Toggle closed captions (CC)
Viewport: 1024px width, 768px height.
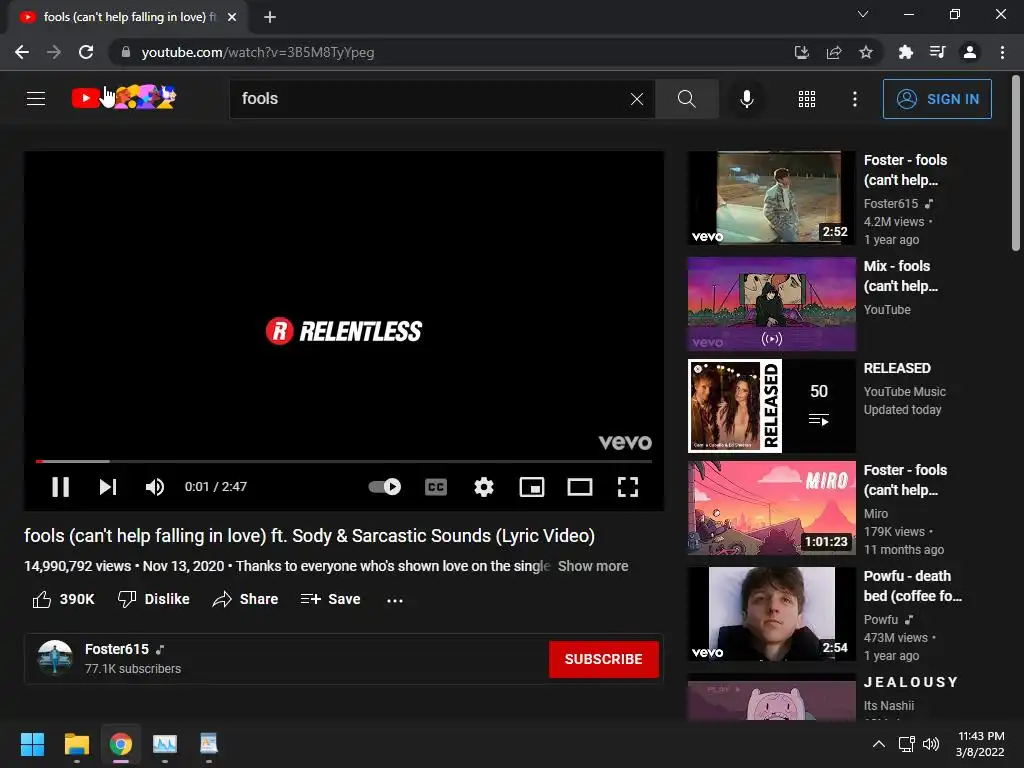(436, 487)
